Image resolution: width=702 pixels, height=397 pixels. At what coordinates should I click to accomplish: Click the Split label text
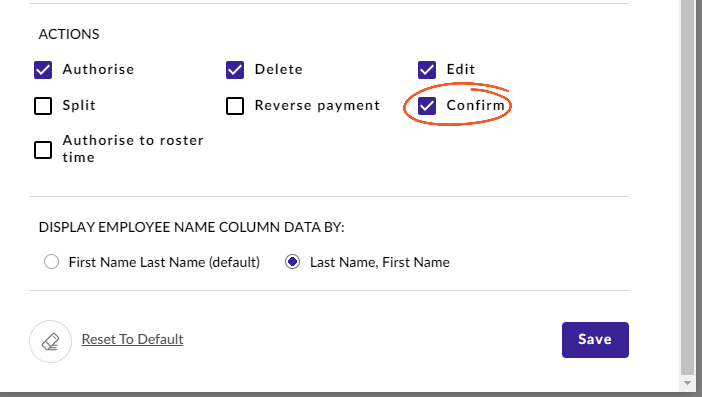tap(79, 106)
